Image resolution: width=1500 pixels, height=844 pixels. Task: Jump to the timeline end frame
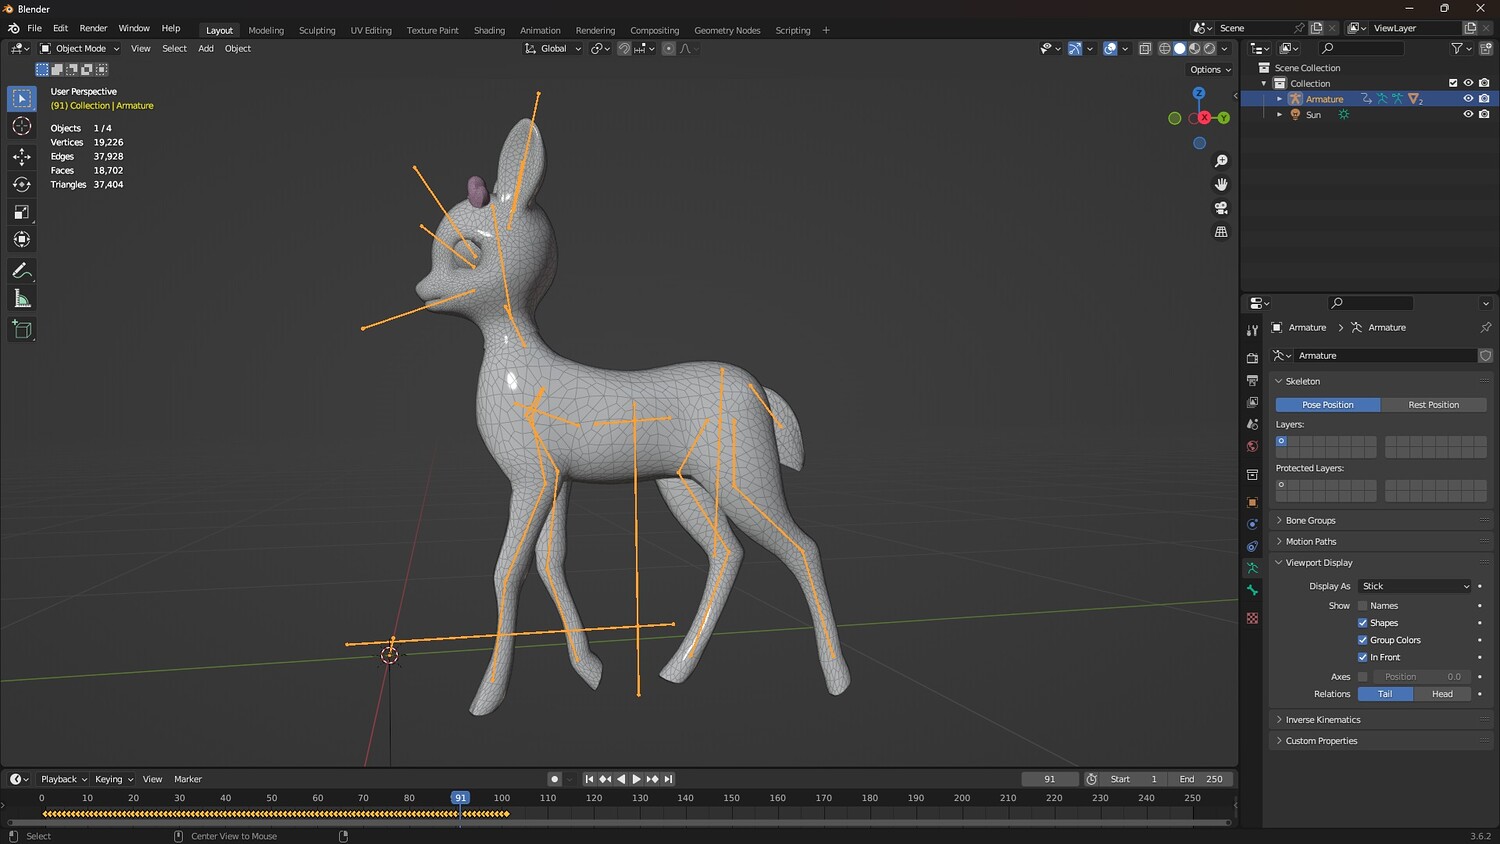[669, 779]
